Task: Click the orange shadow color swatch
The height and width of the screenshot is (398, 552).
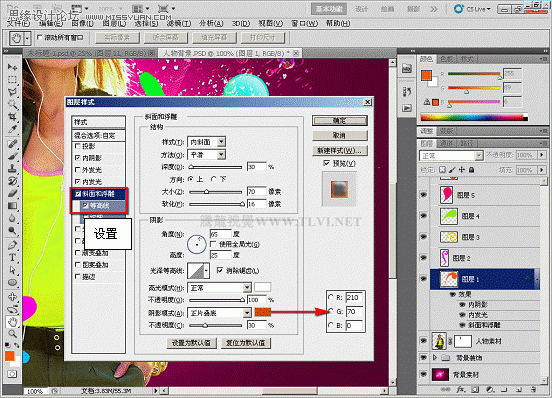Action: pyautogui.click(x=263, y=312)
